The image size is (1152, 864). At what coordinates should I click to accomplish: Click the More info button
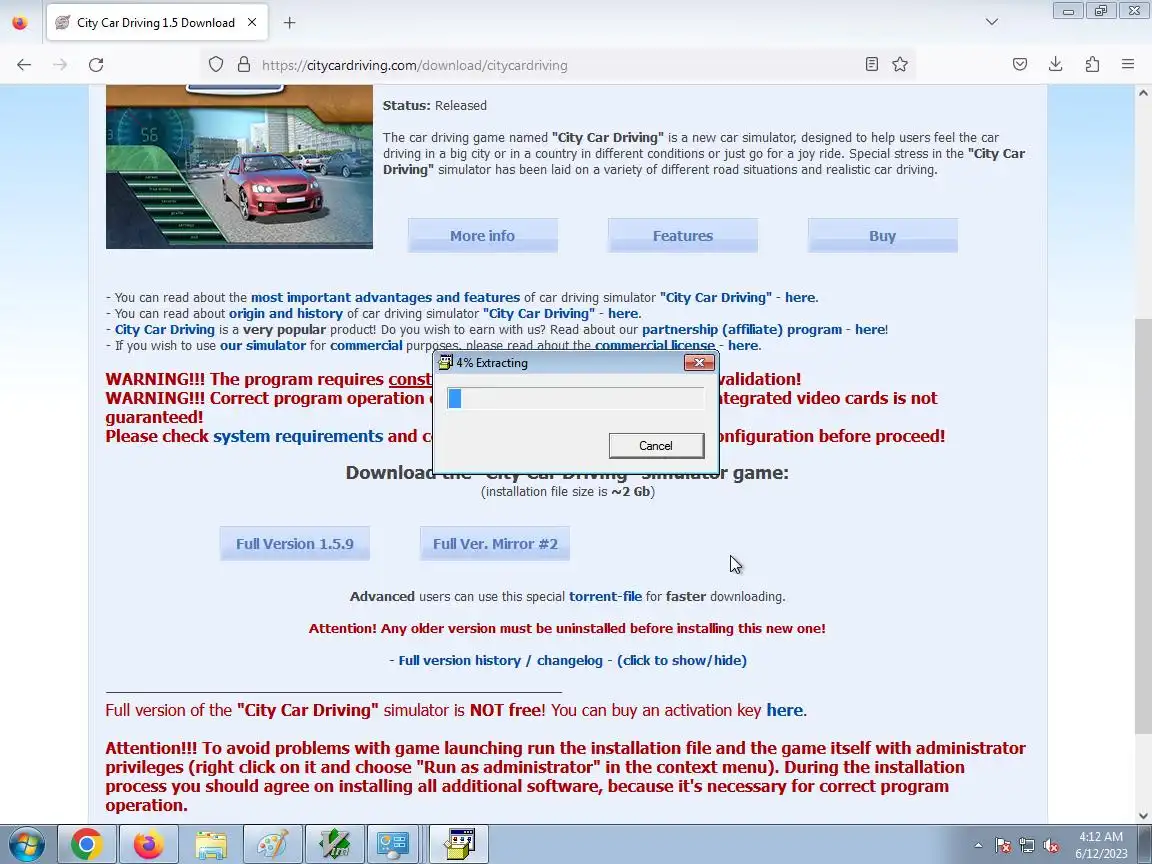point(483,236)
